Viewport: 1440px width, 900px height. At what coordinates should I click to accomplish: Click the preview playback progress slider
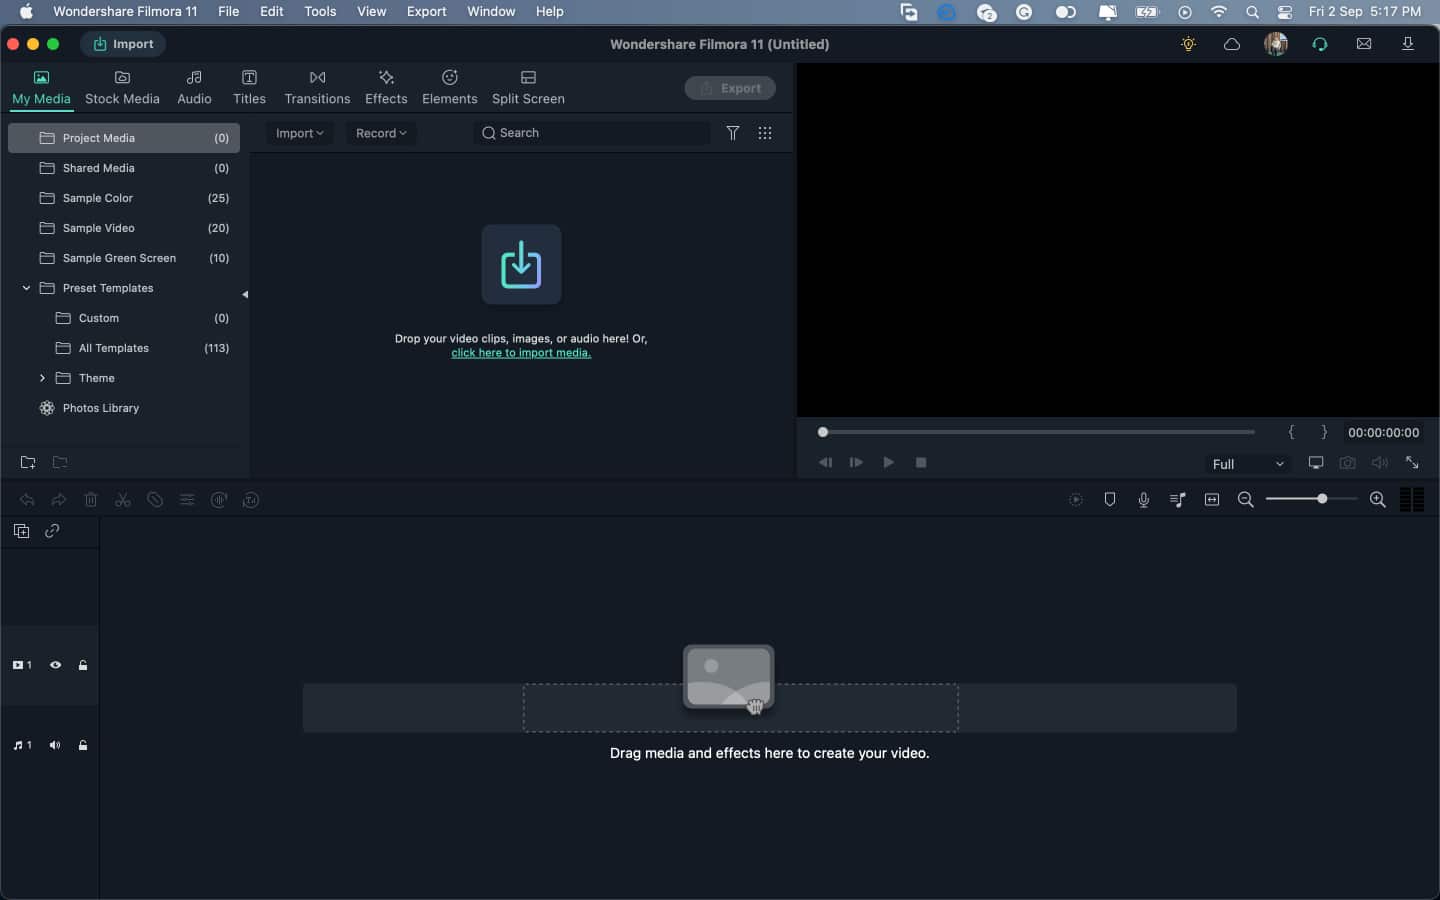(1037, 432)
